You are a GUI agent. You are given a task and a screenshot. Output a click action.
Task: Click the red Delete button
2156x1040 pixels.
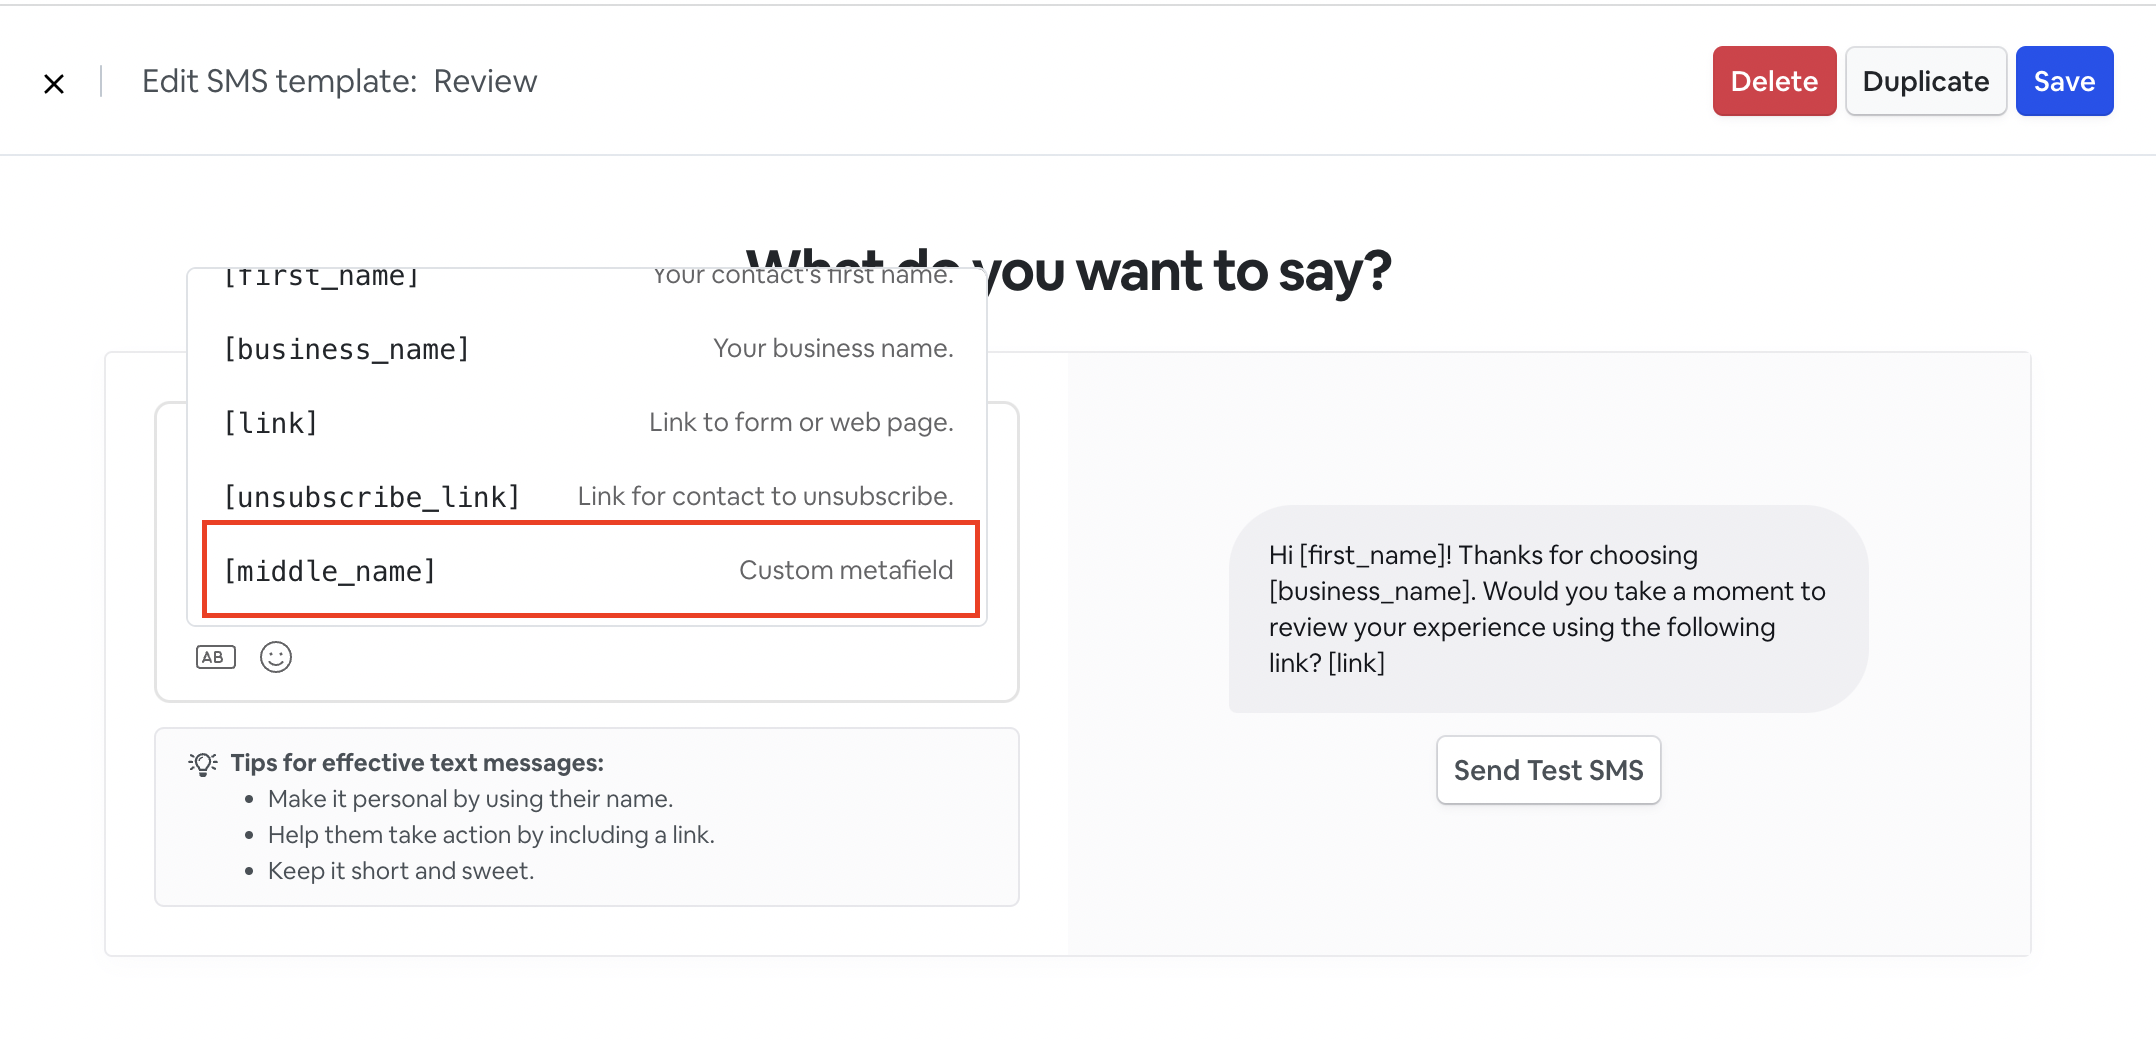[x=1774, y=81]
